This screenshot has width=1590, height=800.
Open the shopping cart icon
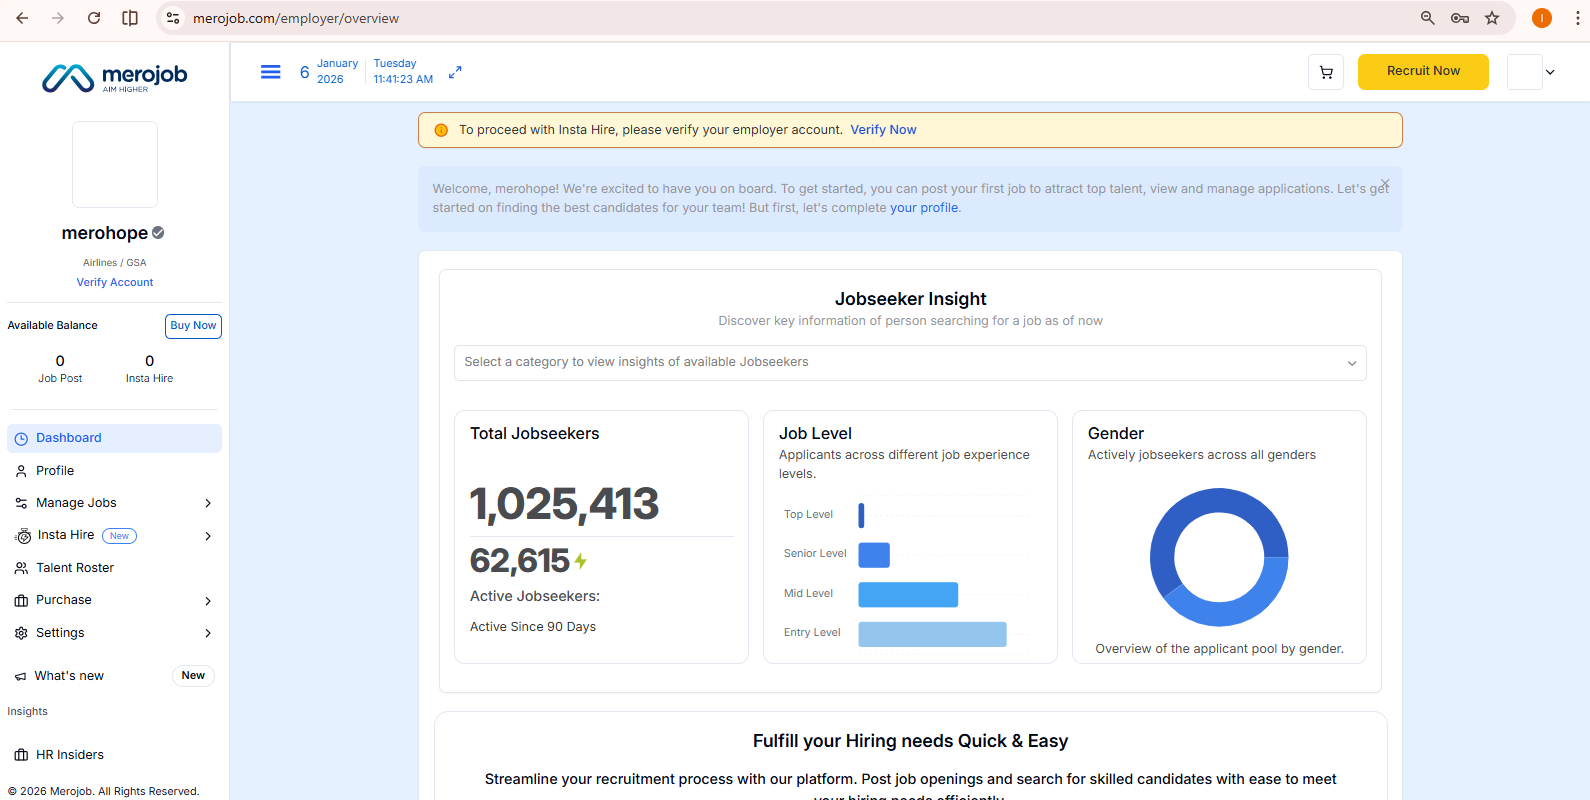(x=1326, y=72)
